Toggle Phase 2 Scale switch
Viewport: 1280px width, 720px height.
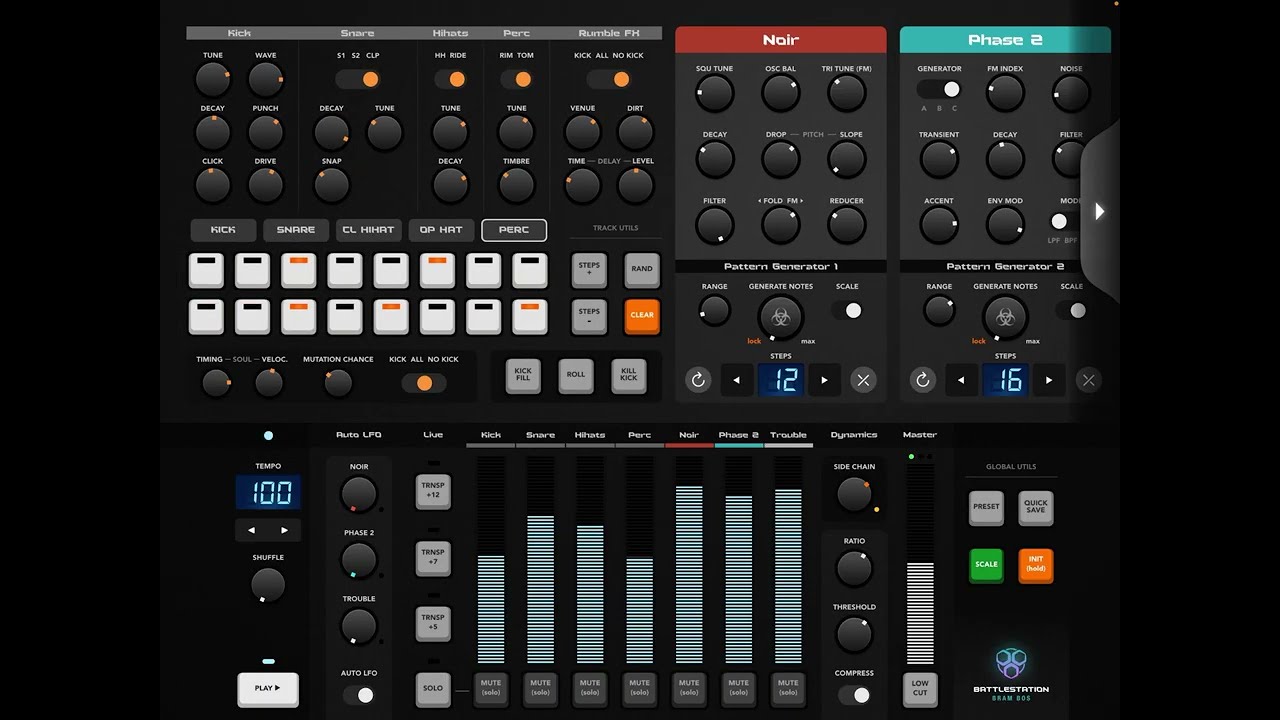[x=1072, y=311]
